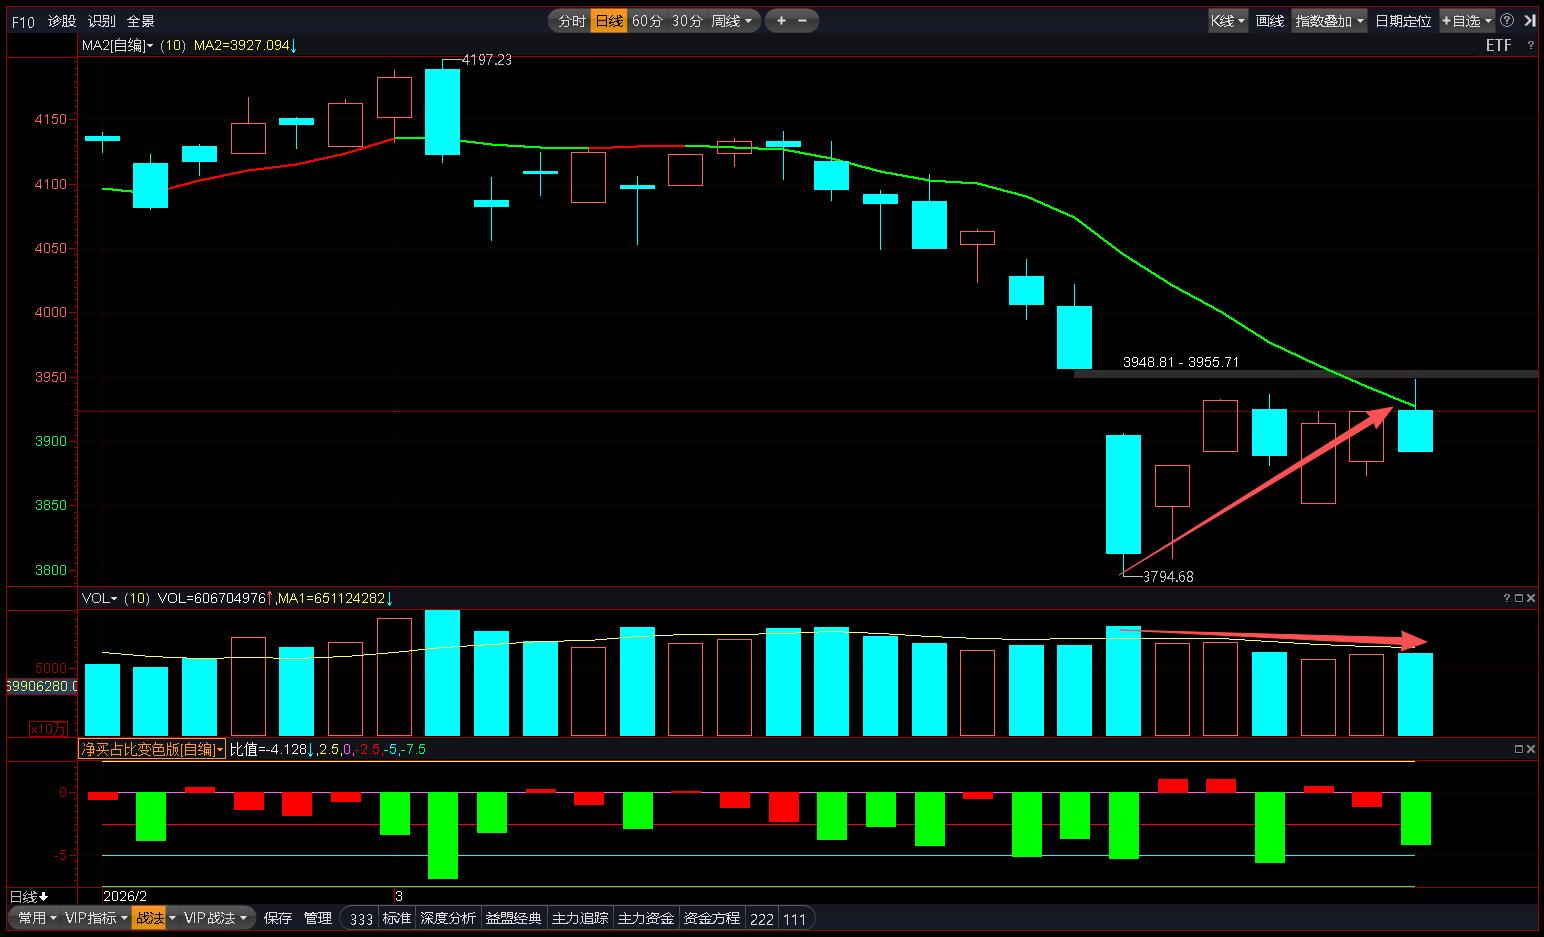This screenshot has width=1544, height=937.
Task: Click the zoom out minus button
Action: pos(803,21)
